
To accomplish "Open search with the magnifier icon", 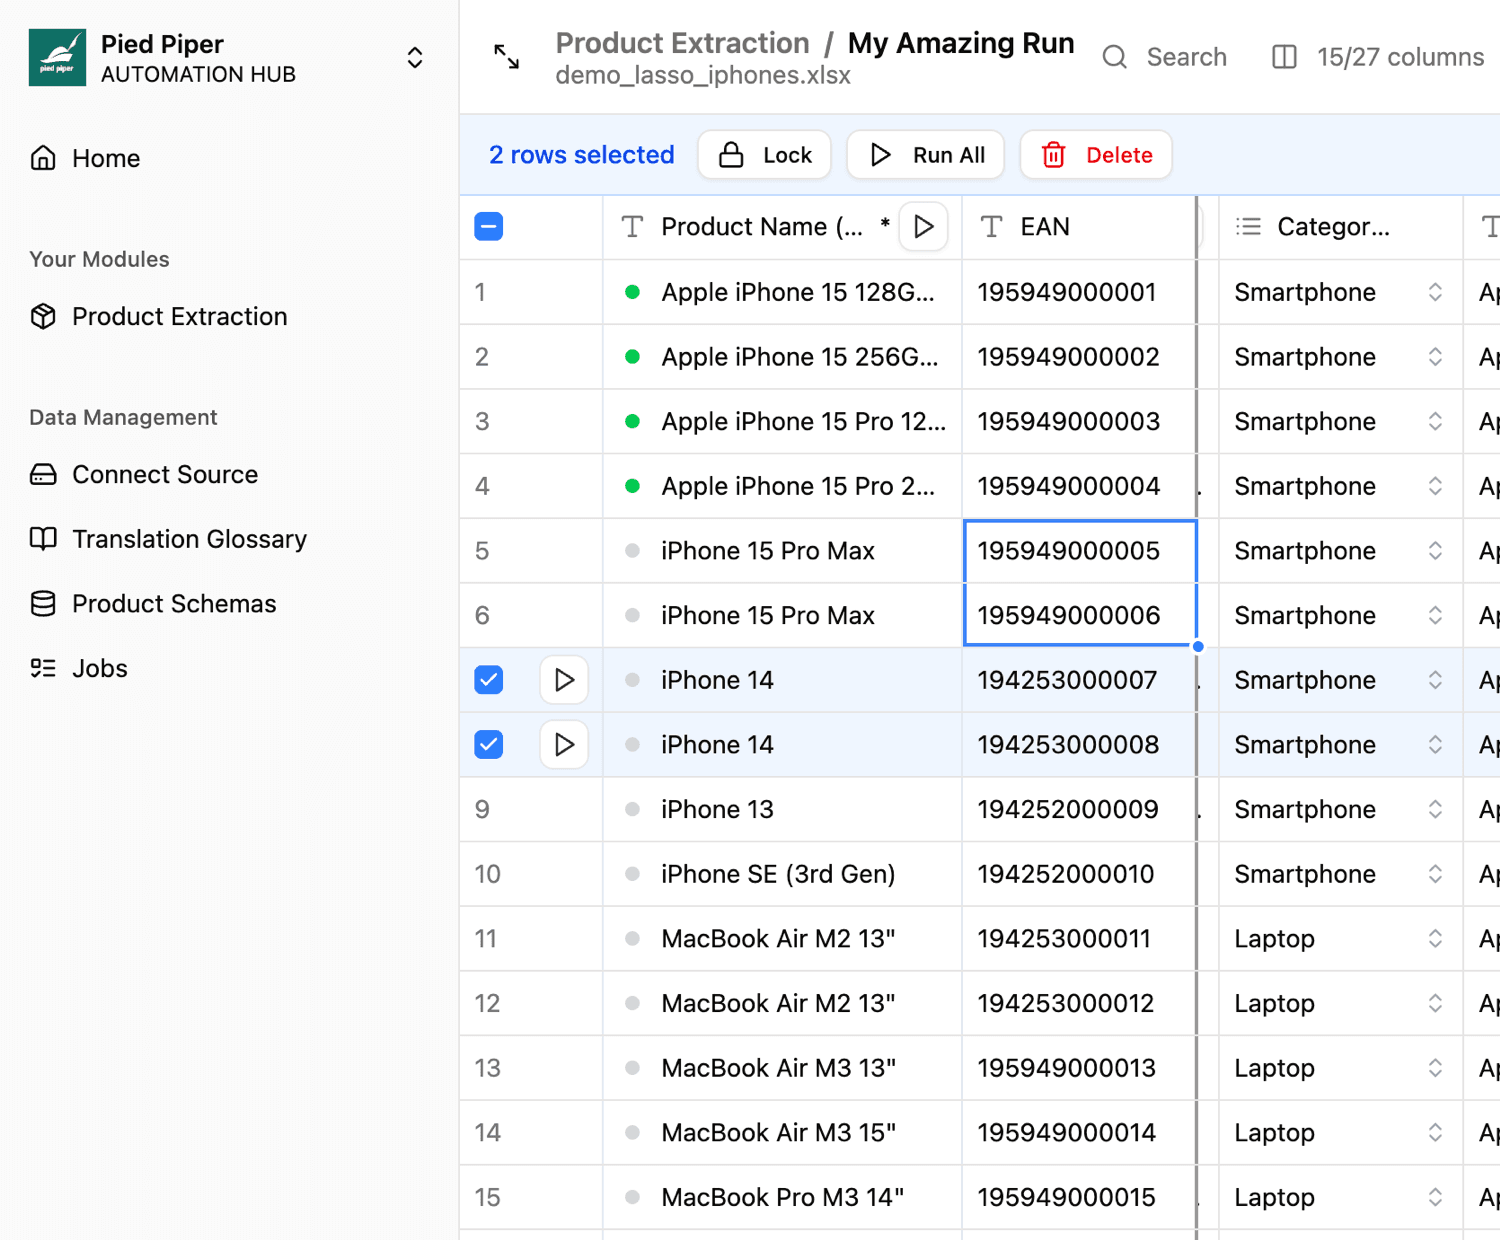I will [x=1113, y=57].
